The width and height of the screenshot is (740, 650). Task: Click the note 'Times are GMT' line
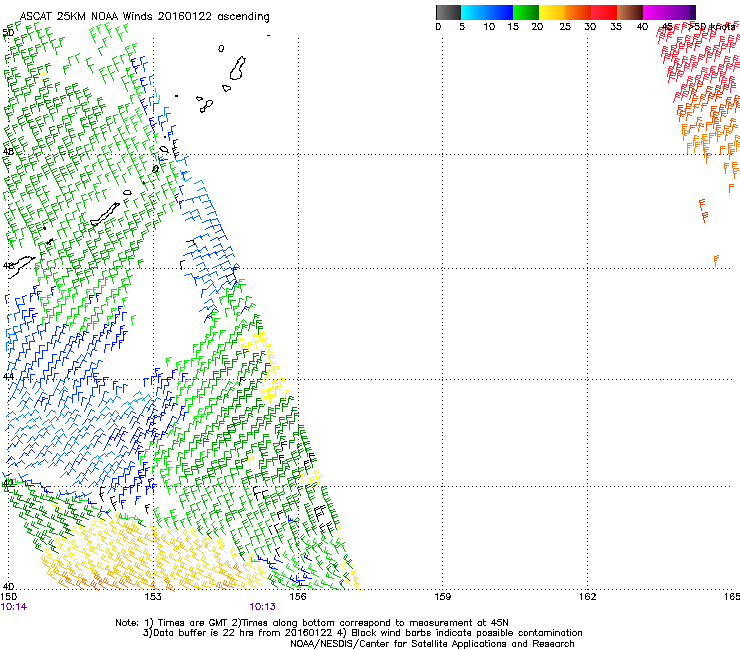[x=312, y=623]
